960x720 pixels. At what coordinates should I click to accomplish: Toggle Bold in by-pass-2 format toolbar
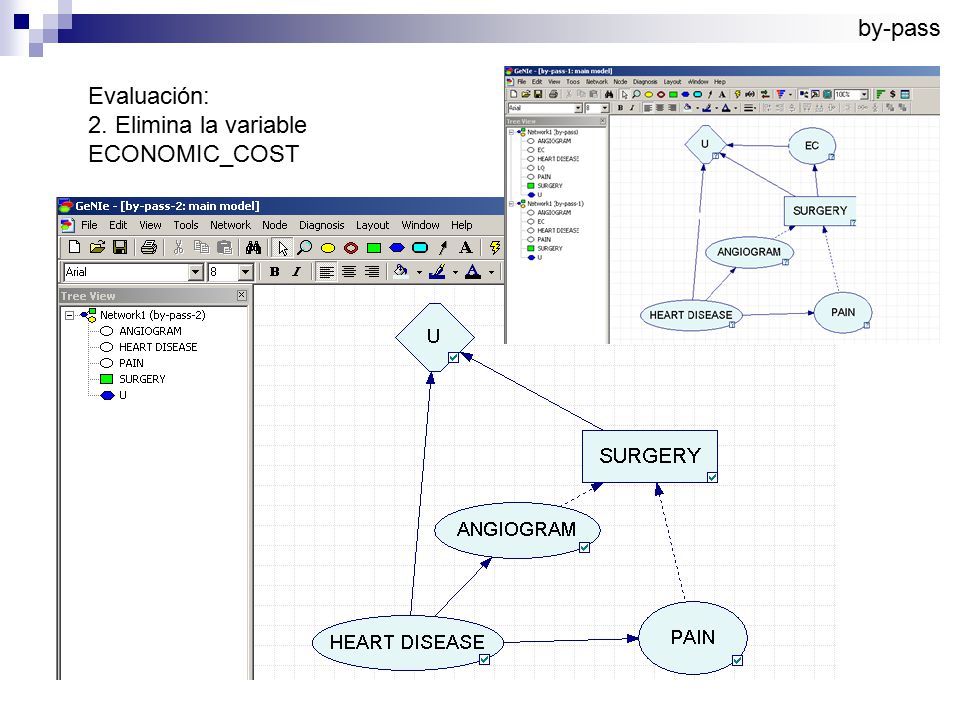click(x=275, y=272)
